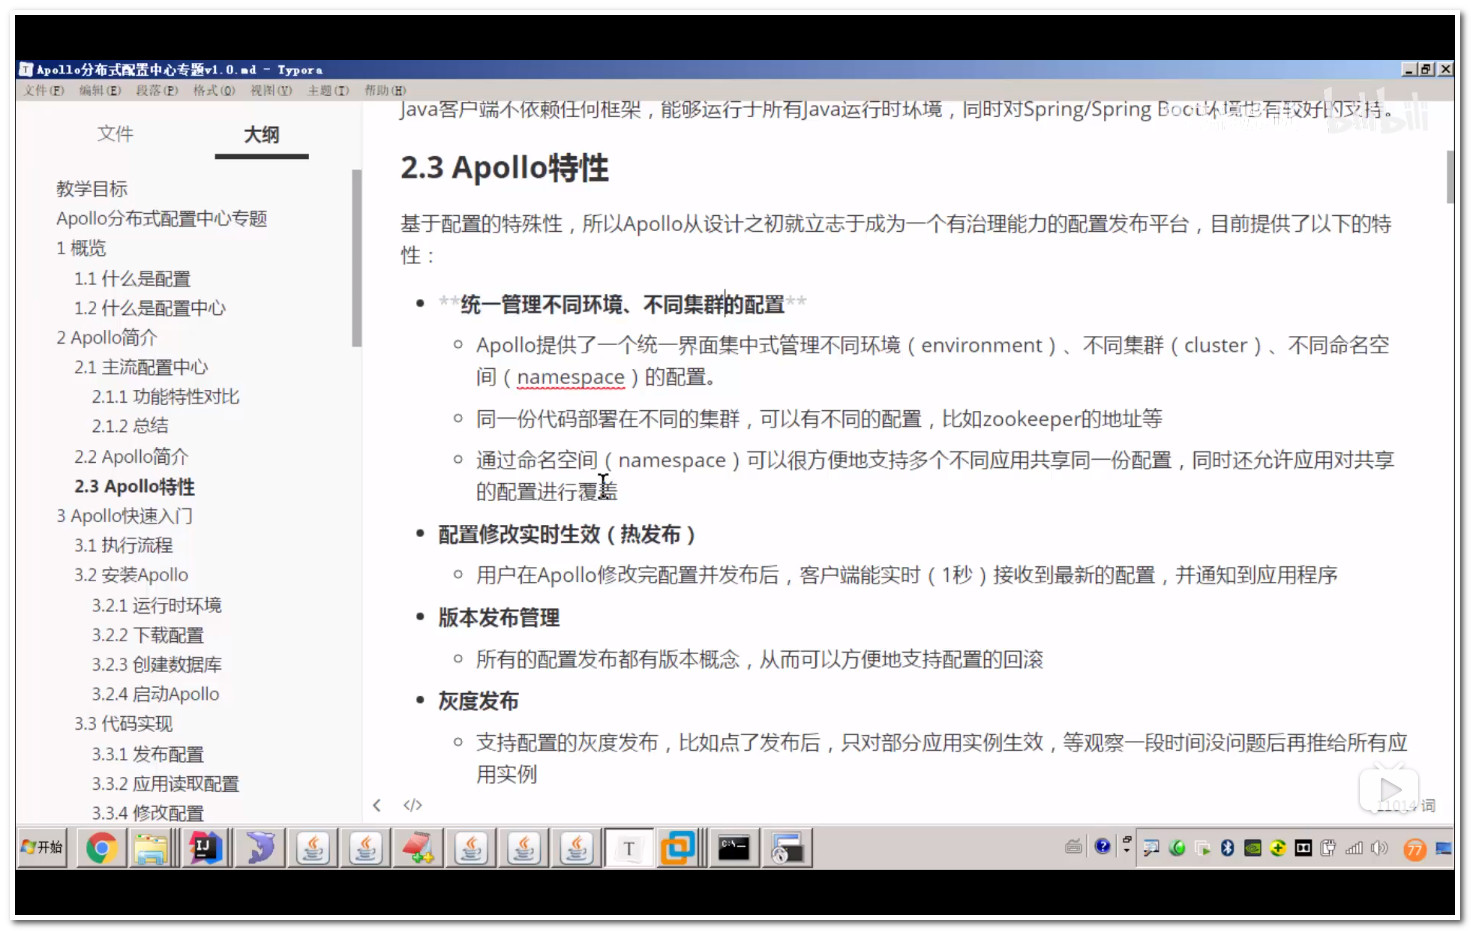
Task: Go to outline item 3.2.4 启动Apollo
Action: pyautogui.click(x=156, y=694)
